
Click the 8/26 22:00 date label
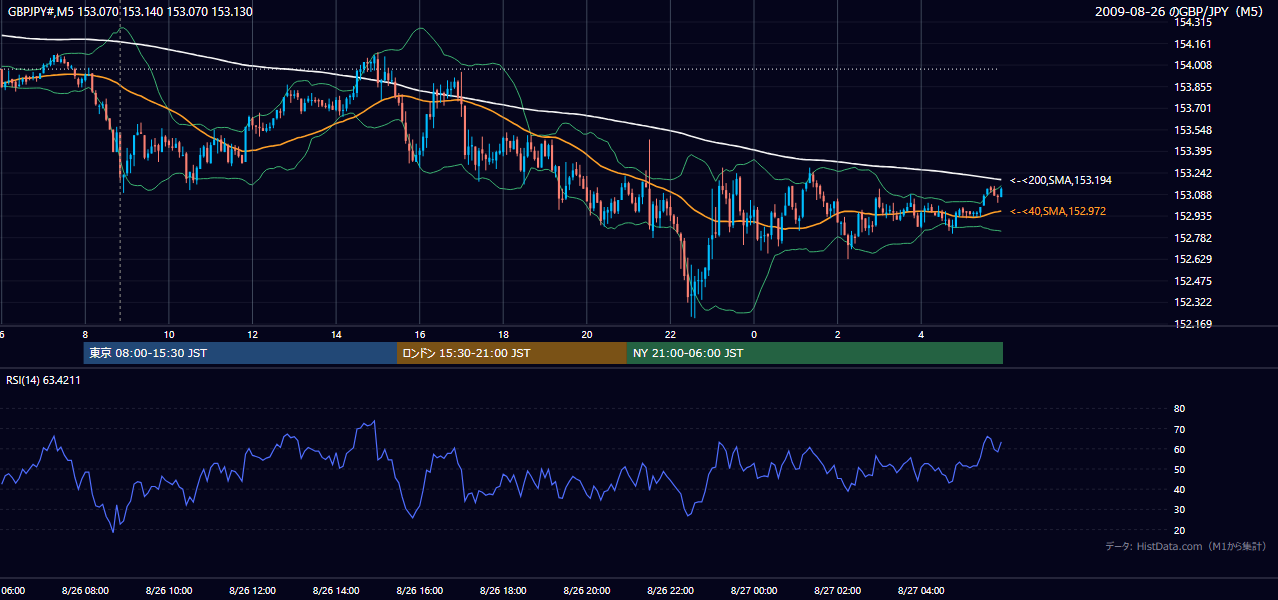click(x=671, y=591)
